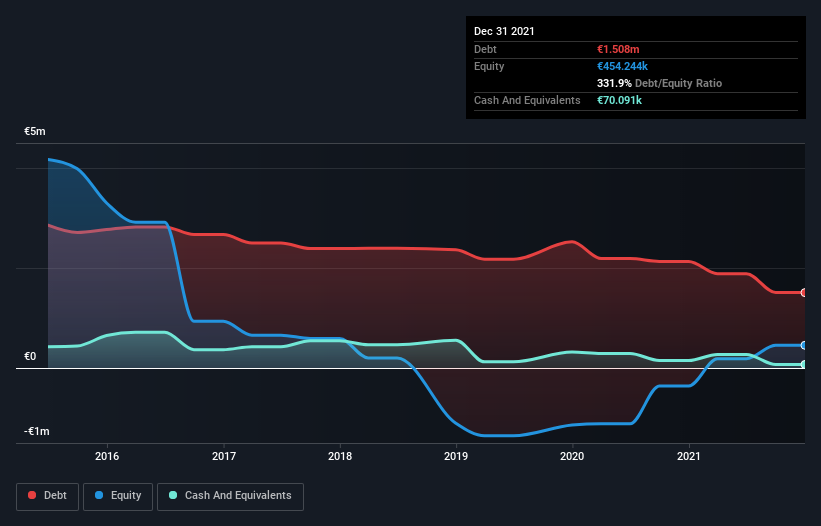
Task: Click the 2017 x-axis label
Action: (224, 456)
